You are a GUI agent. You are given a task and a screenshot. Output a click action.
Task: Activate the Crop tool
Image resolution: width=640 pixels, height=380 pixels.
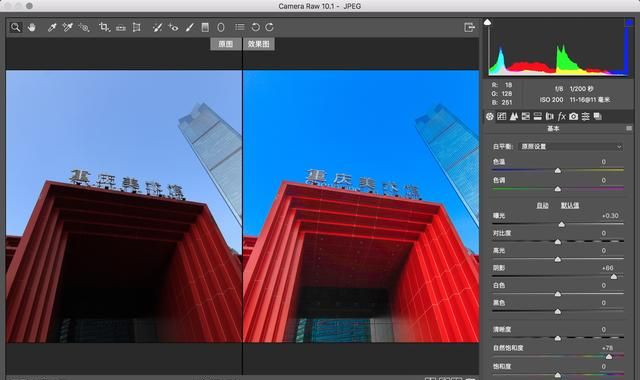click(x=104, y=27)
